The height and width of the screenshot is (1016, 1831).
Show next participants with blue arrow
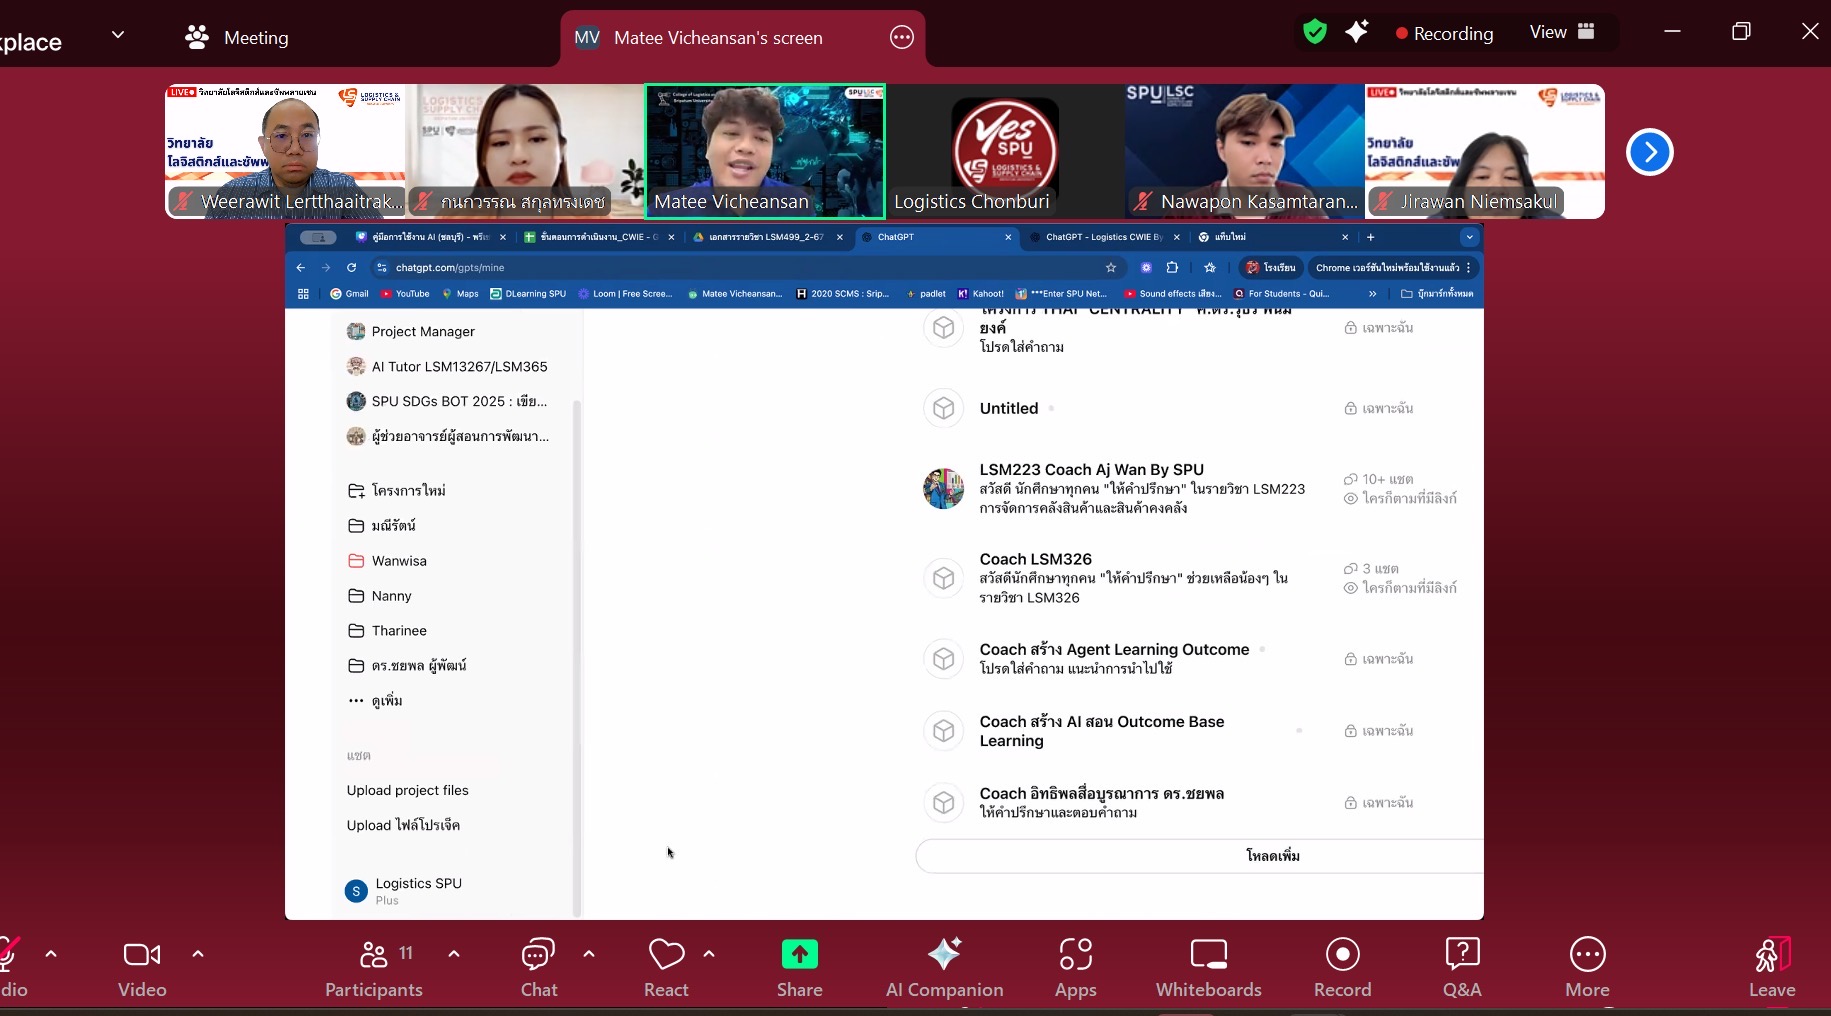coord(1650,152)
